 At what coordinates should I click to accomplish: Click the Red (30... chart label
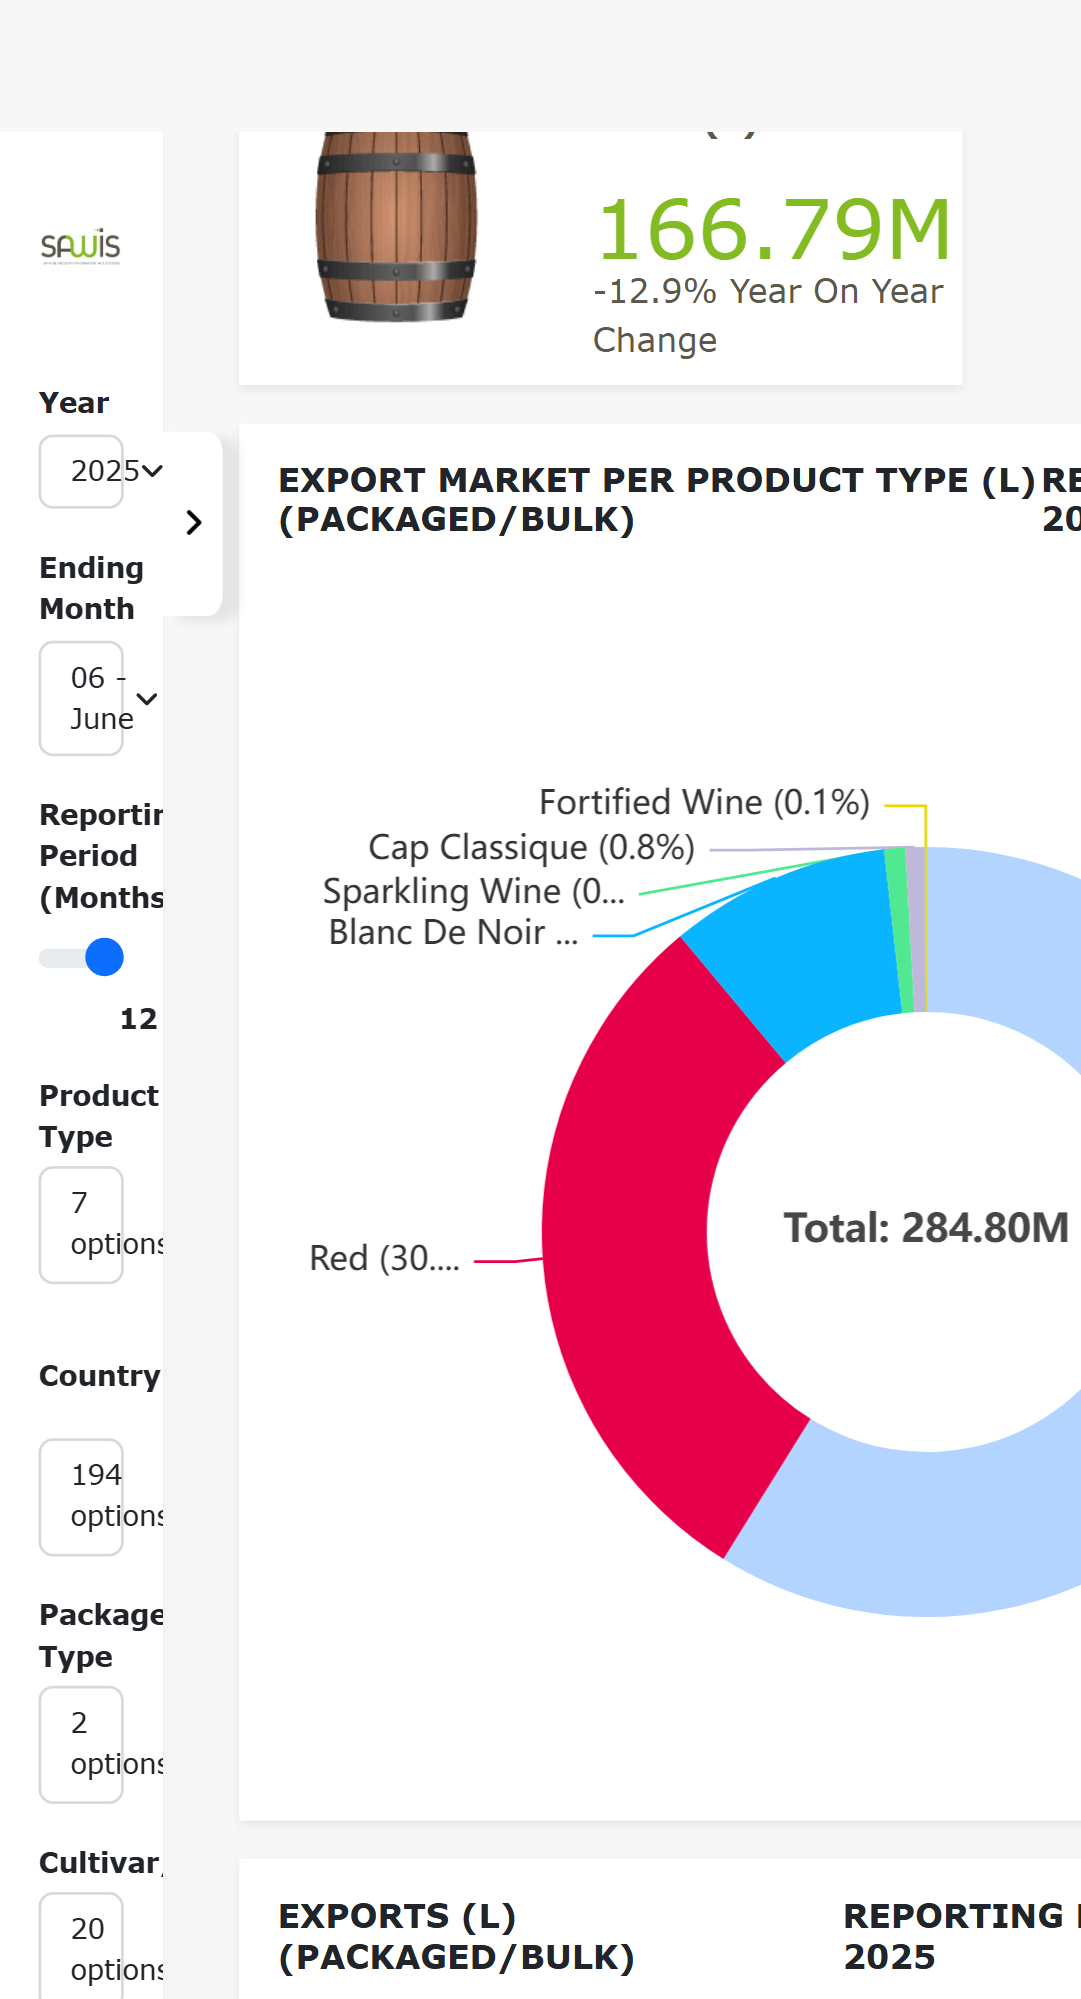click(x=385, y=1258)
